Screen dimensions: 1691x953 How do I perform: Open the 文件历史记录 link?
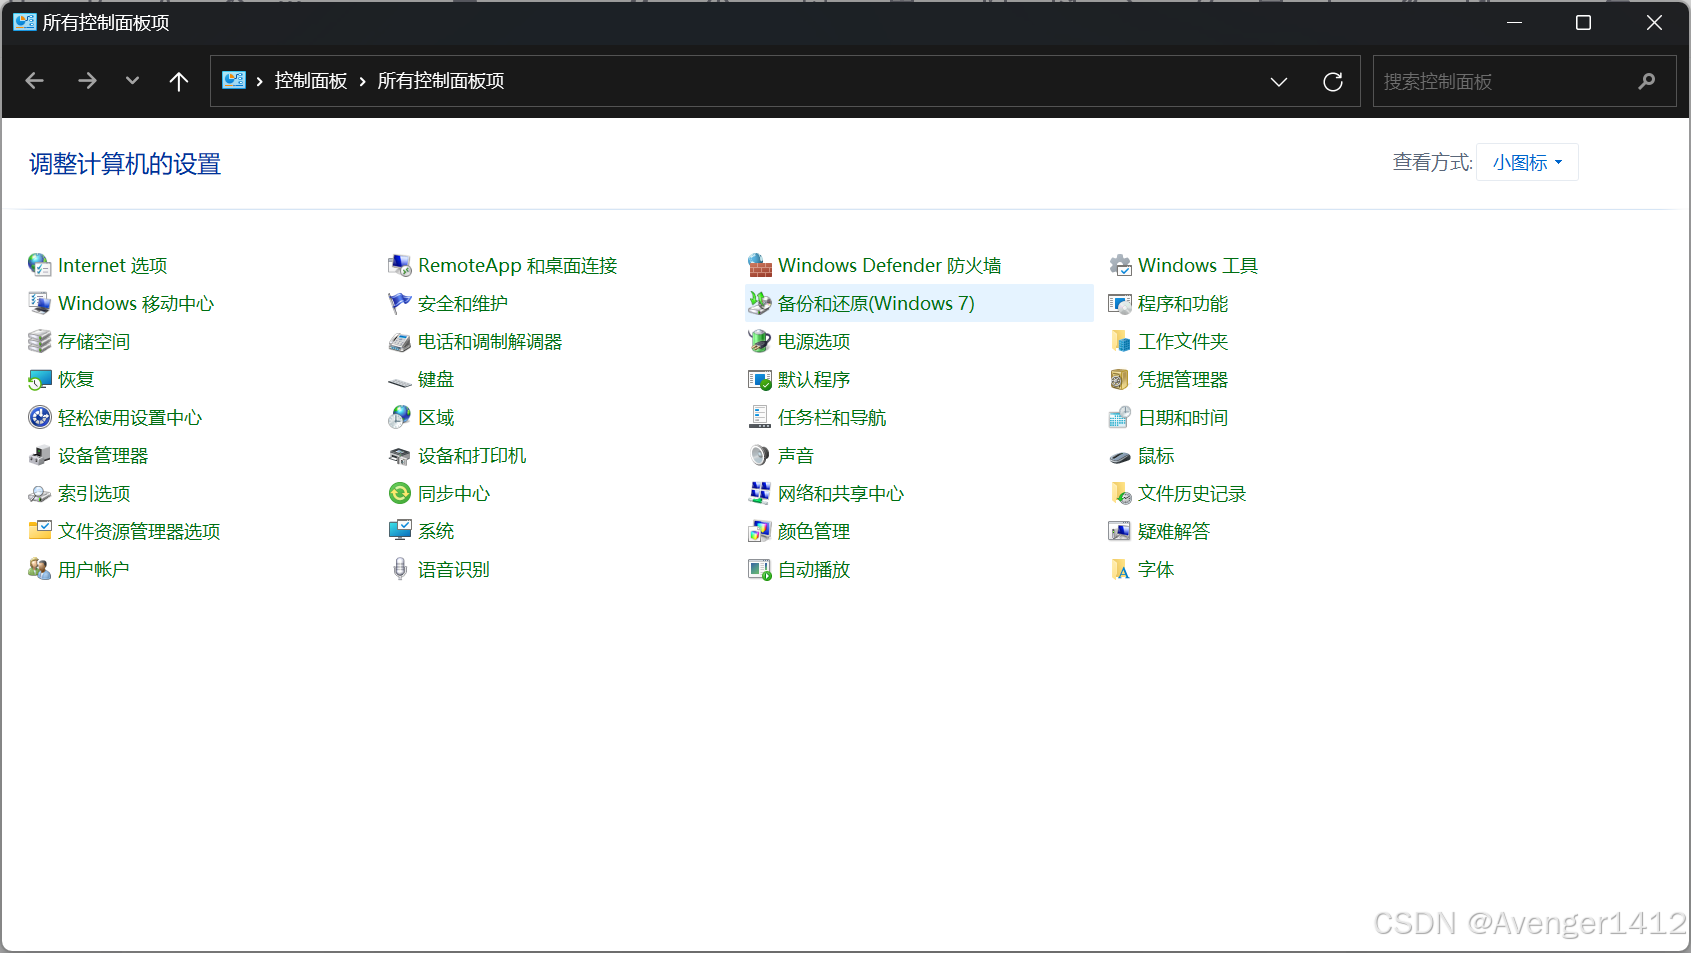coord(1192,493)
